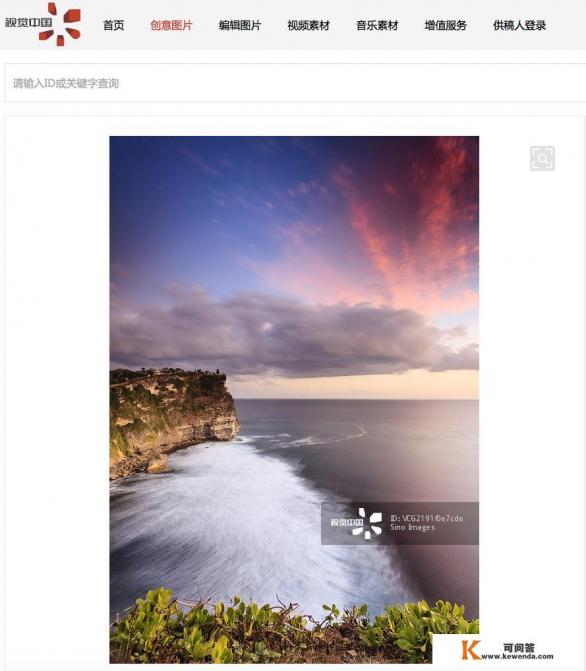Go to 编辑图片 section
This screenshot has height=671, width=586.
click(240, 25)
